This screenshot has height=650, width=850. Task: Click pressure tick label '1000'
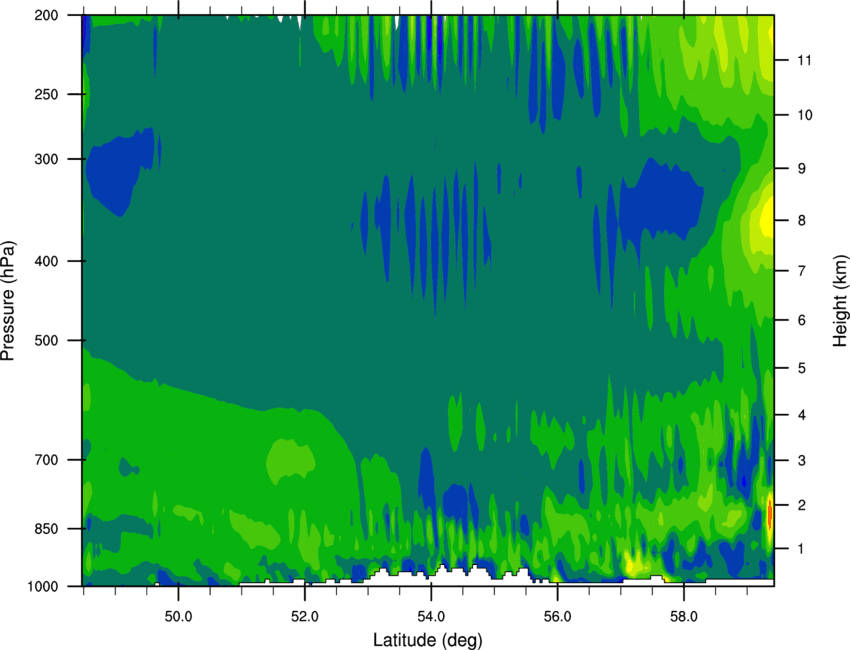tap(42, 587)
